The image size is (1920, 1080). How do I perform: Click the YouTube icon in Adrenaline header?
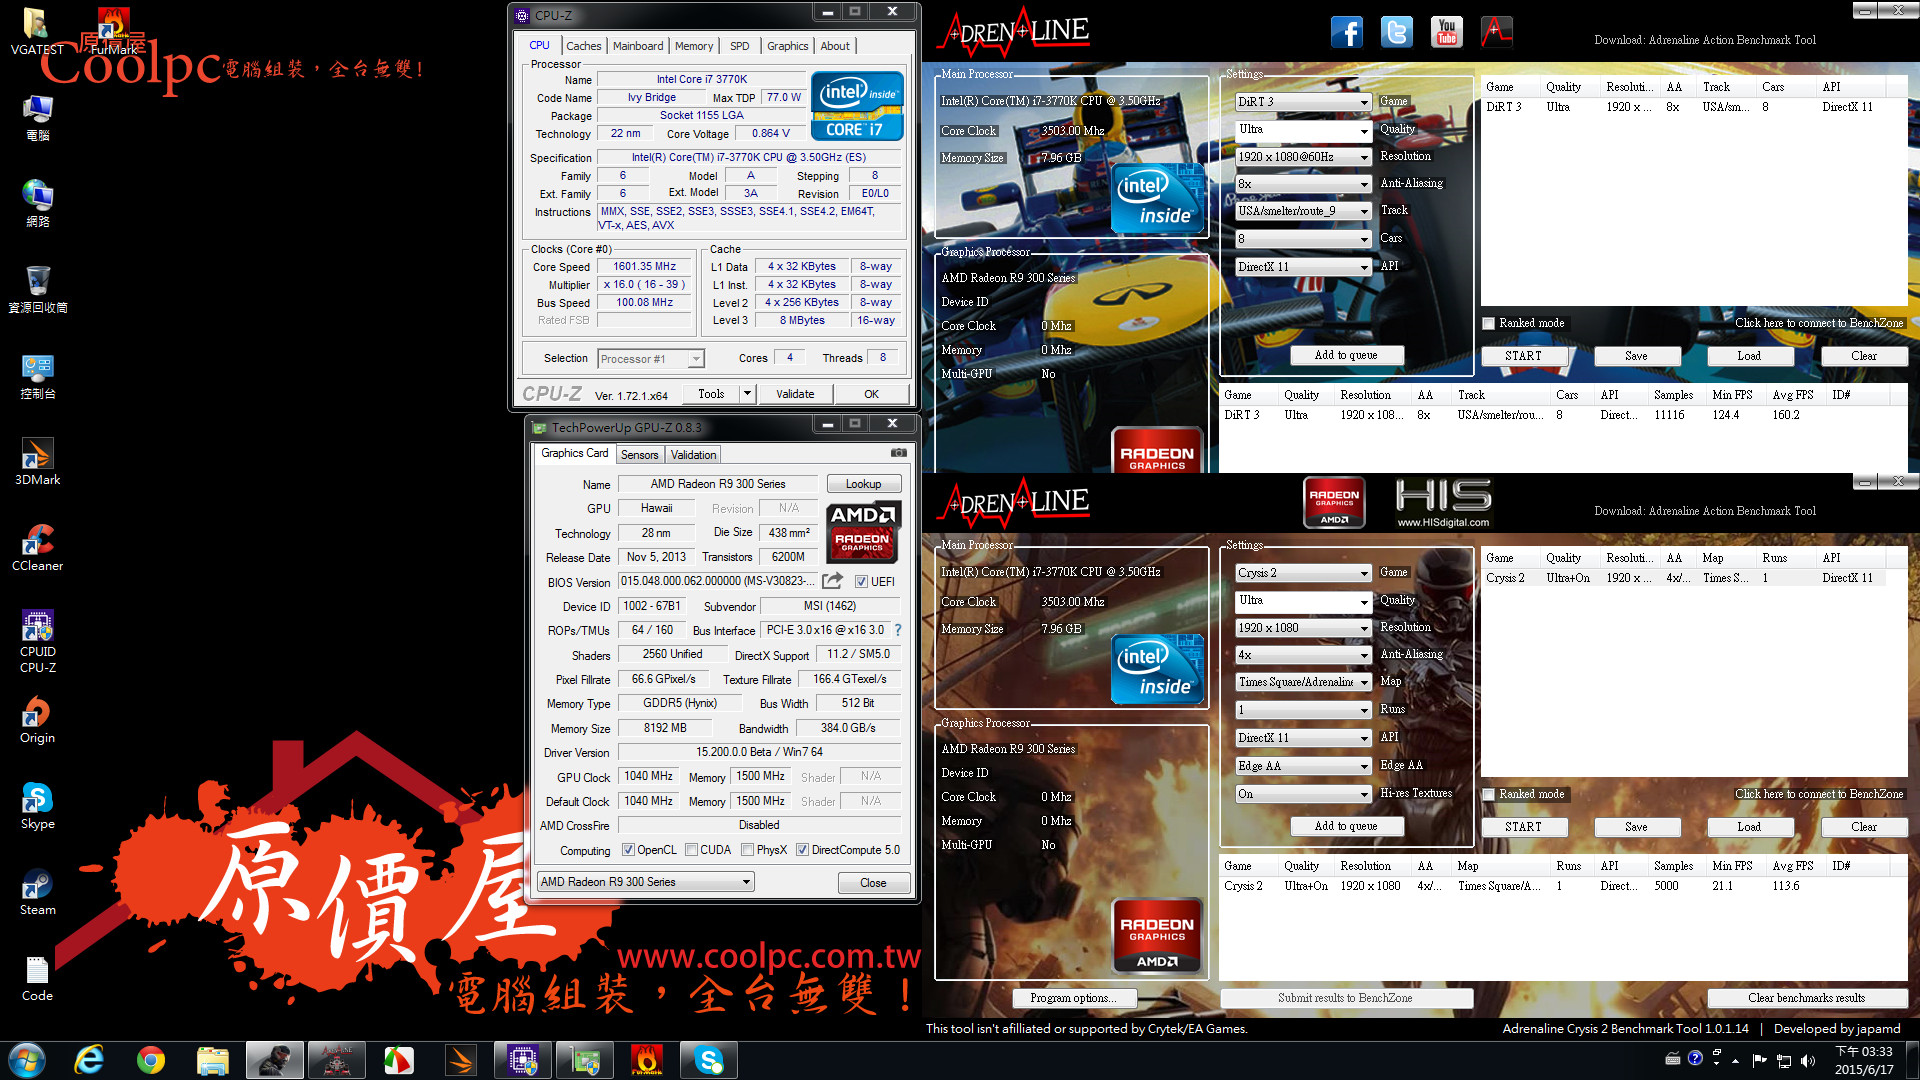1447,32
